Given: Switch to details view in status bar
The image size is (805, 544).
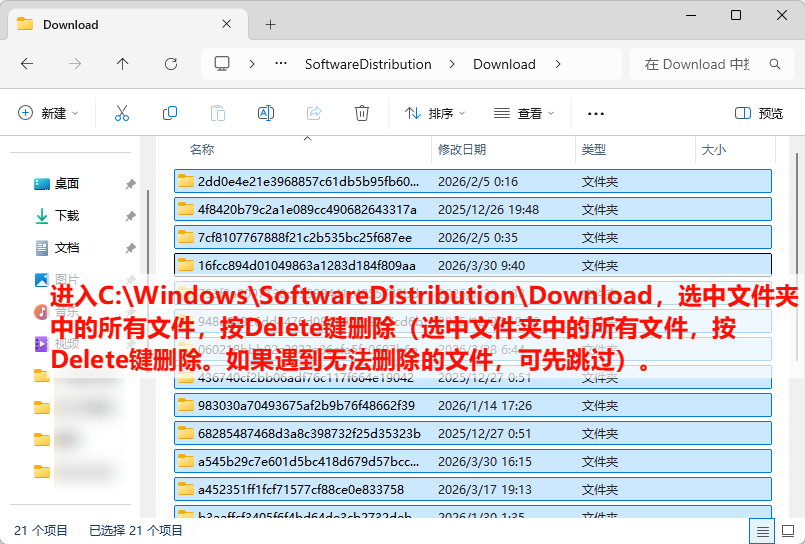Looking at the screenshot, I should tap(762, 531).
